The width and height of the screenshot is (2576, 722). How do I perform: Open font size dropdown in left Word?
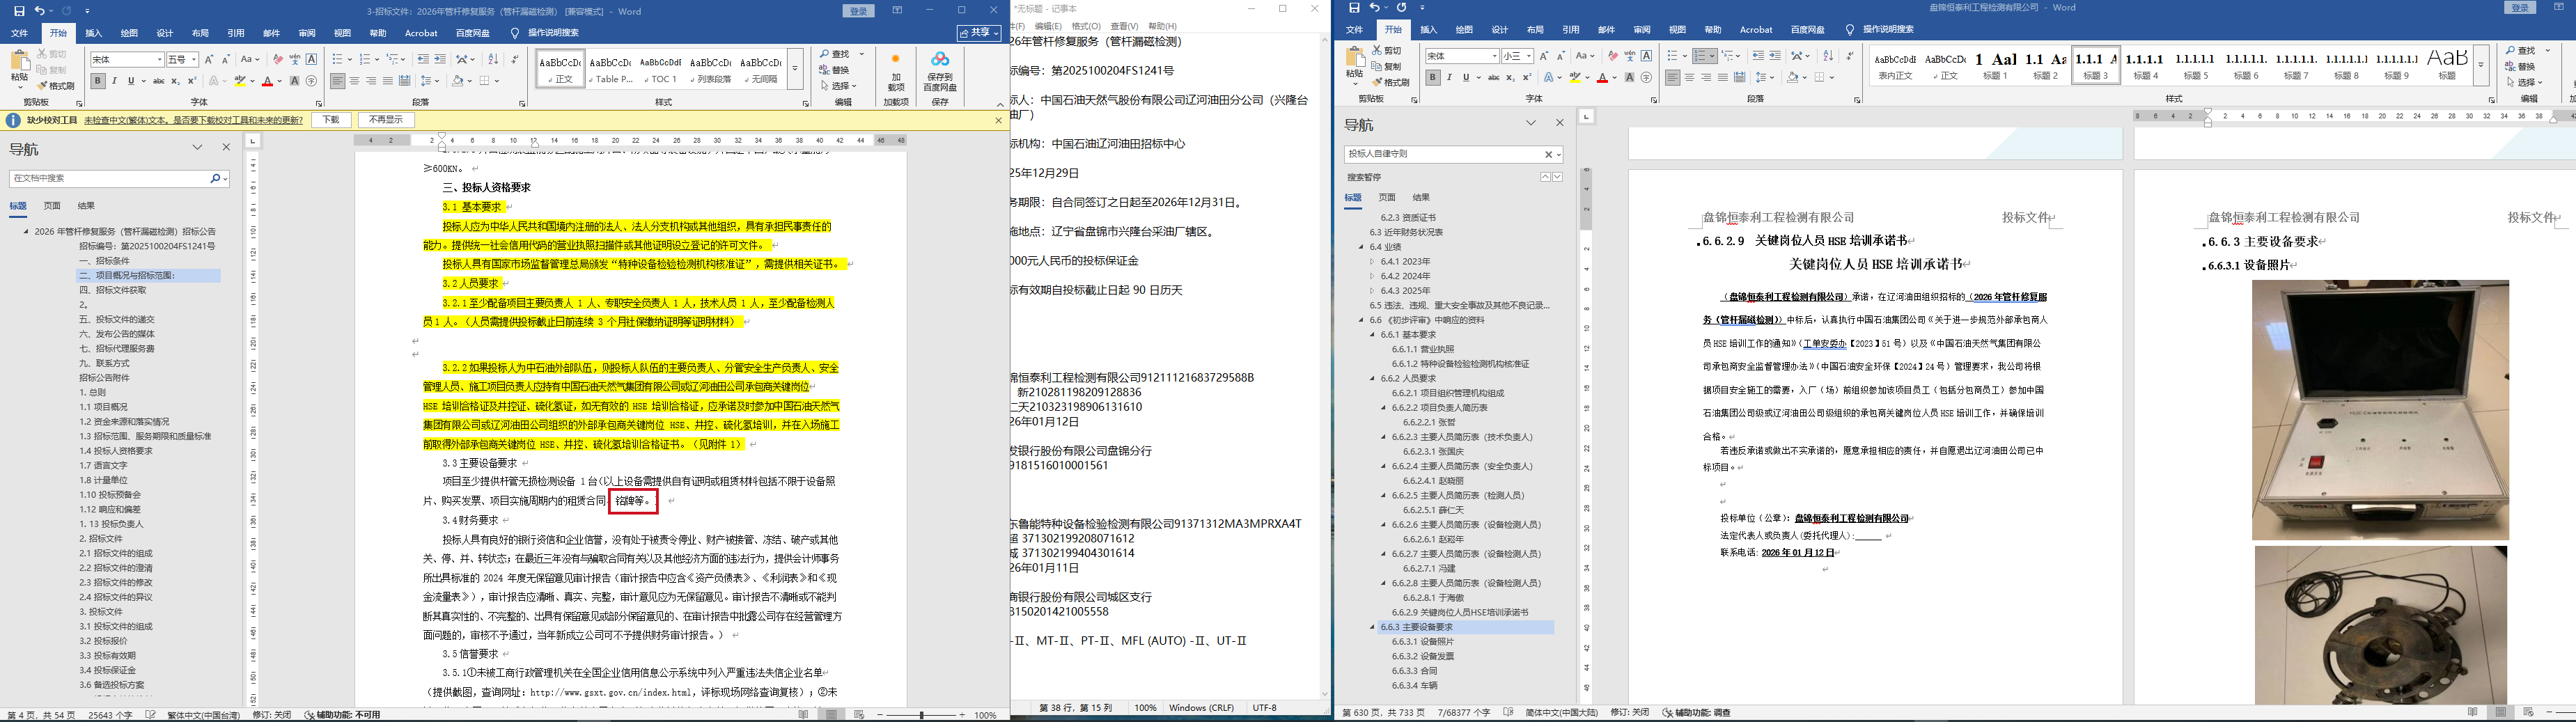194,60
